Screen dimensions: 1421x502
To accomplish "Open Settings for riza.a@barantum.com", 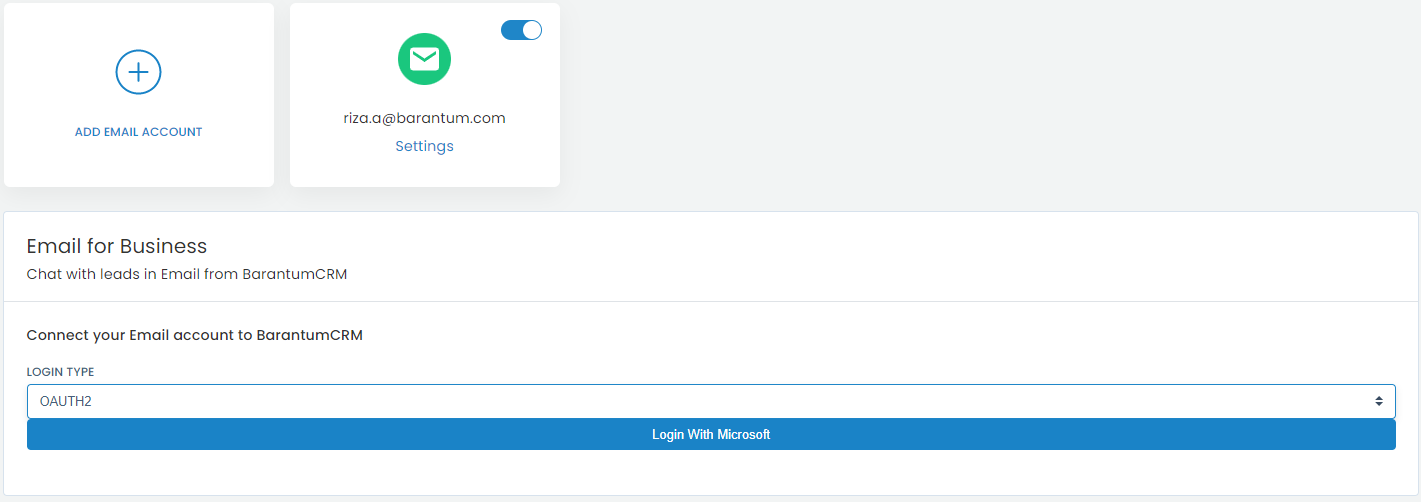I will [x=425, y=146].
